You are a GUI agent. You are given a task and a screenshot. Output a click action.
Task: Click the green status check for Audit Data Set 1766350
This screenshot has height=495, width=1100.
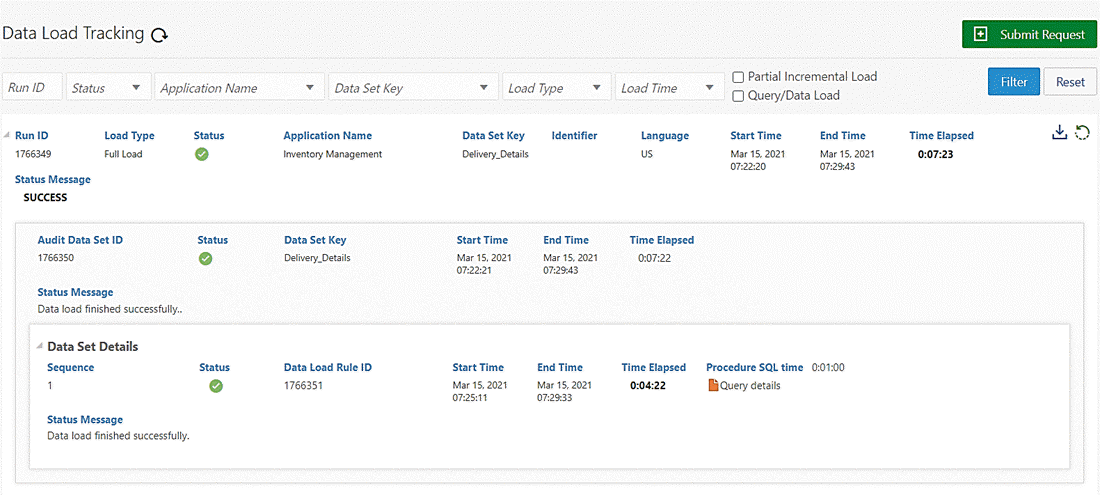tap(206, 258)
